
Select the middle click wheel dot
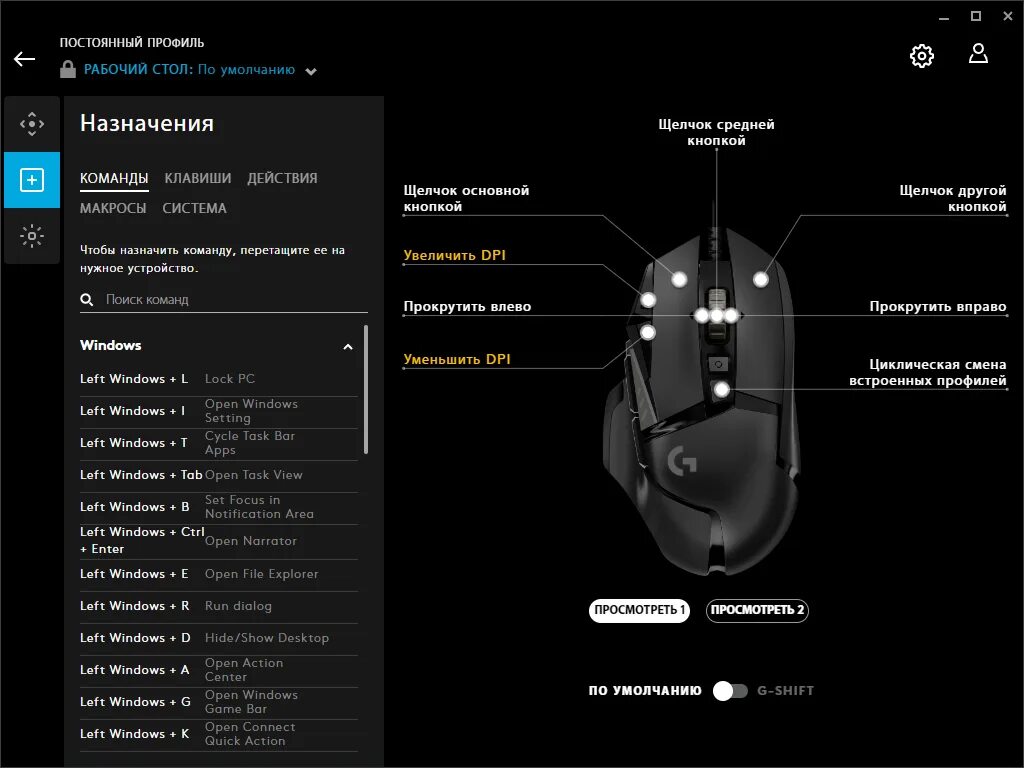(x=716, y=316)
